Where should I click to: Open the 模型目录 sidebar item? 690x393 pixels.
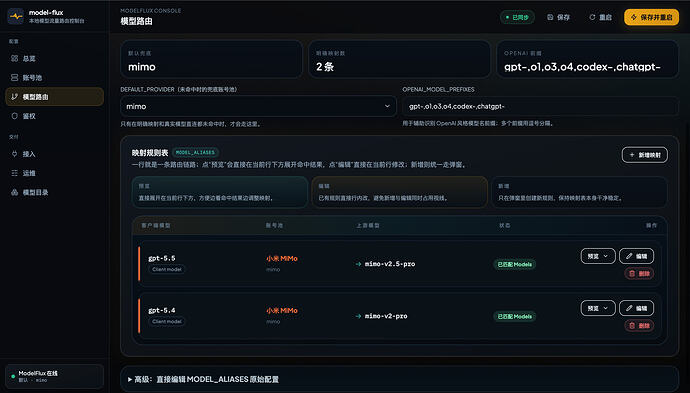coord(55,192)
